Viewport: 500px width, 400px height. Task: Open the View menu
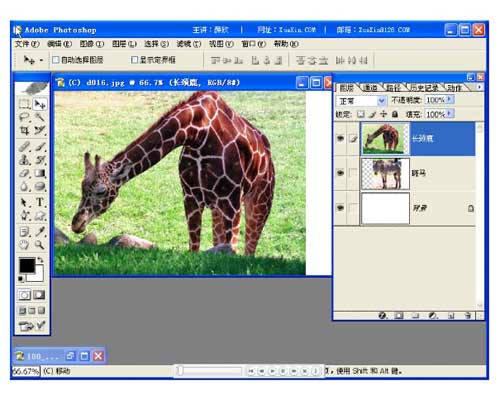221,44
